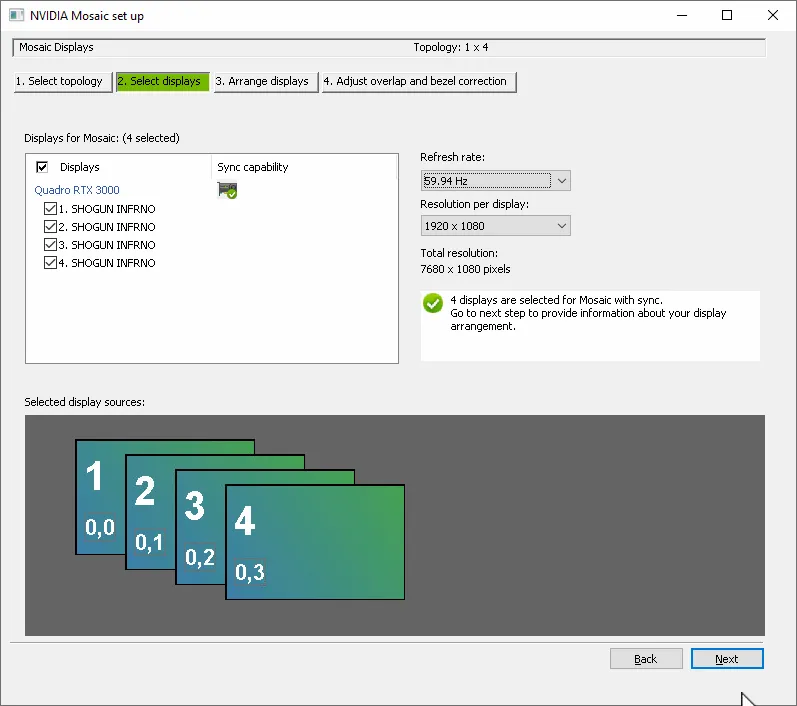Click the Topology: 1 x 4 text
Screen dimensions: 797x706
451,47
